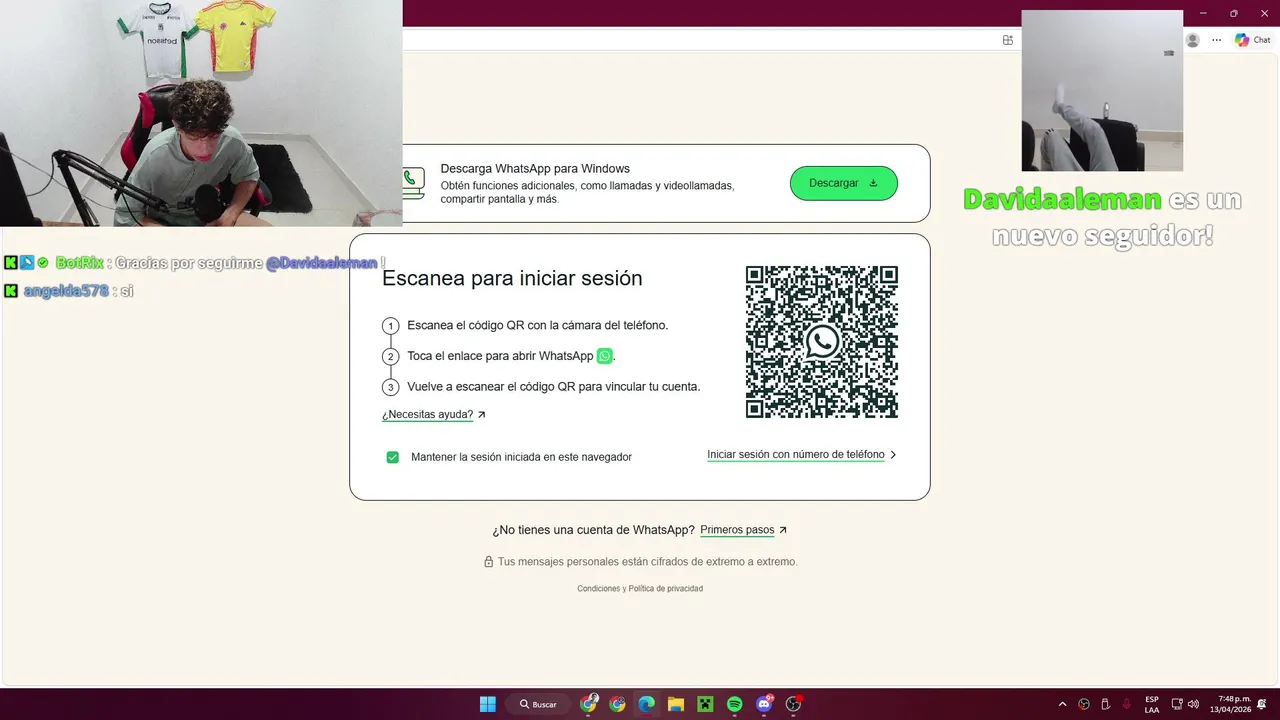Open the notifications bell icon
Screen dimensions: 1280x720
pos(1262,704)
